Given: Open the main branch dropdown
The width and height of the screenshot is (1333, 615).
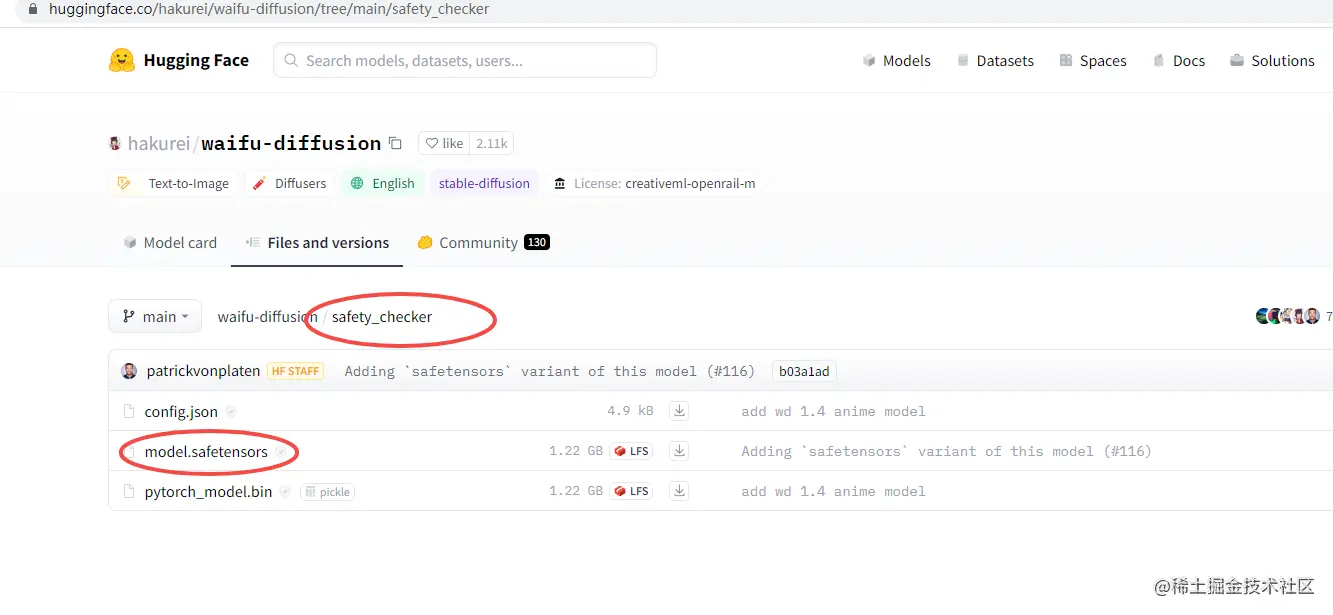Looking at the screenshot, I should (x=155, y=316).
